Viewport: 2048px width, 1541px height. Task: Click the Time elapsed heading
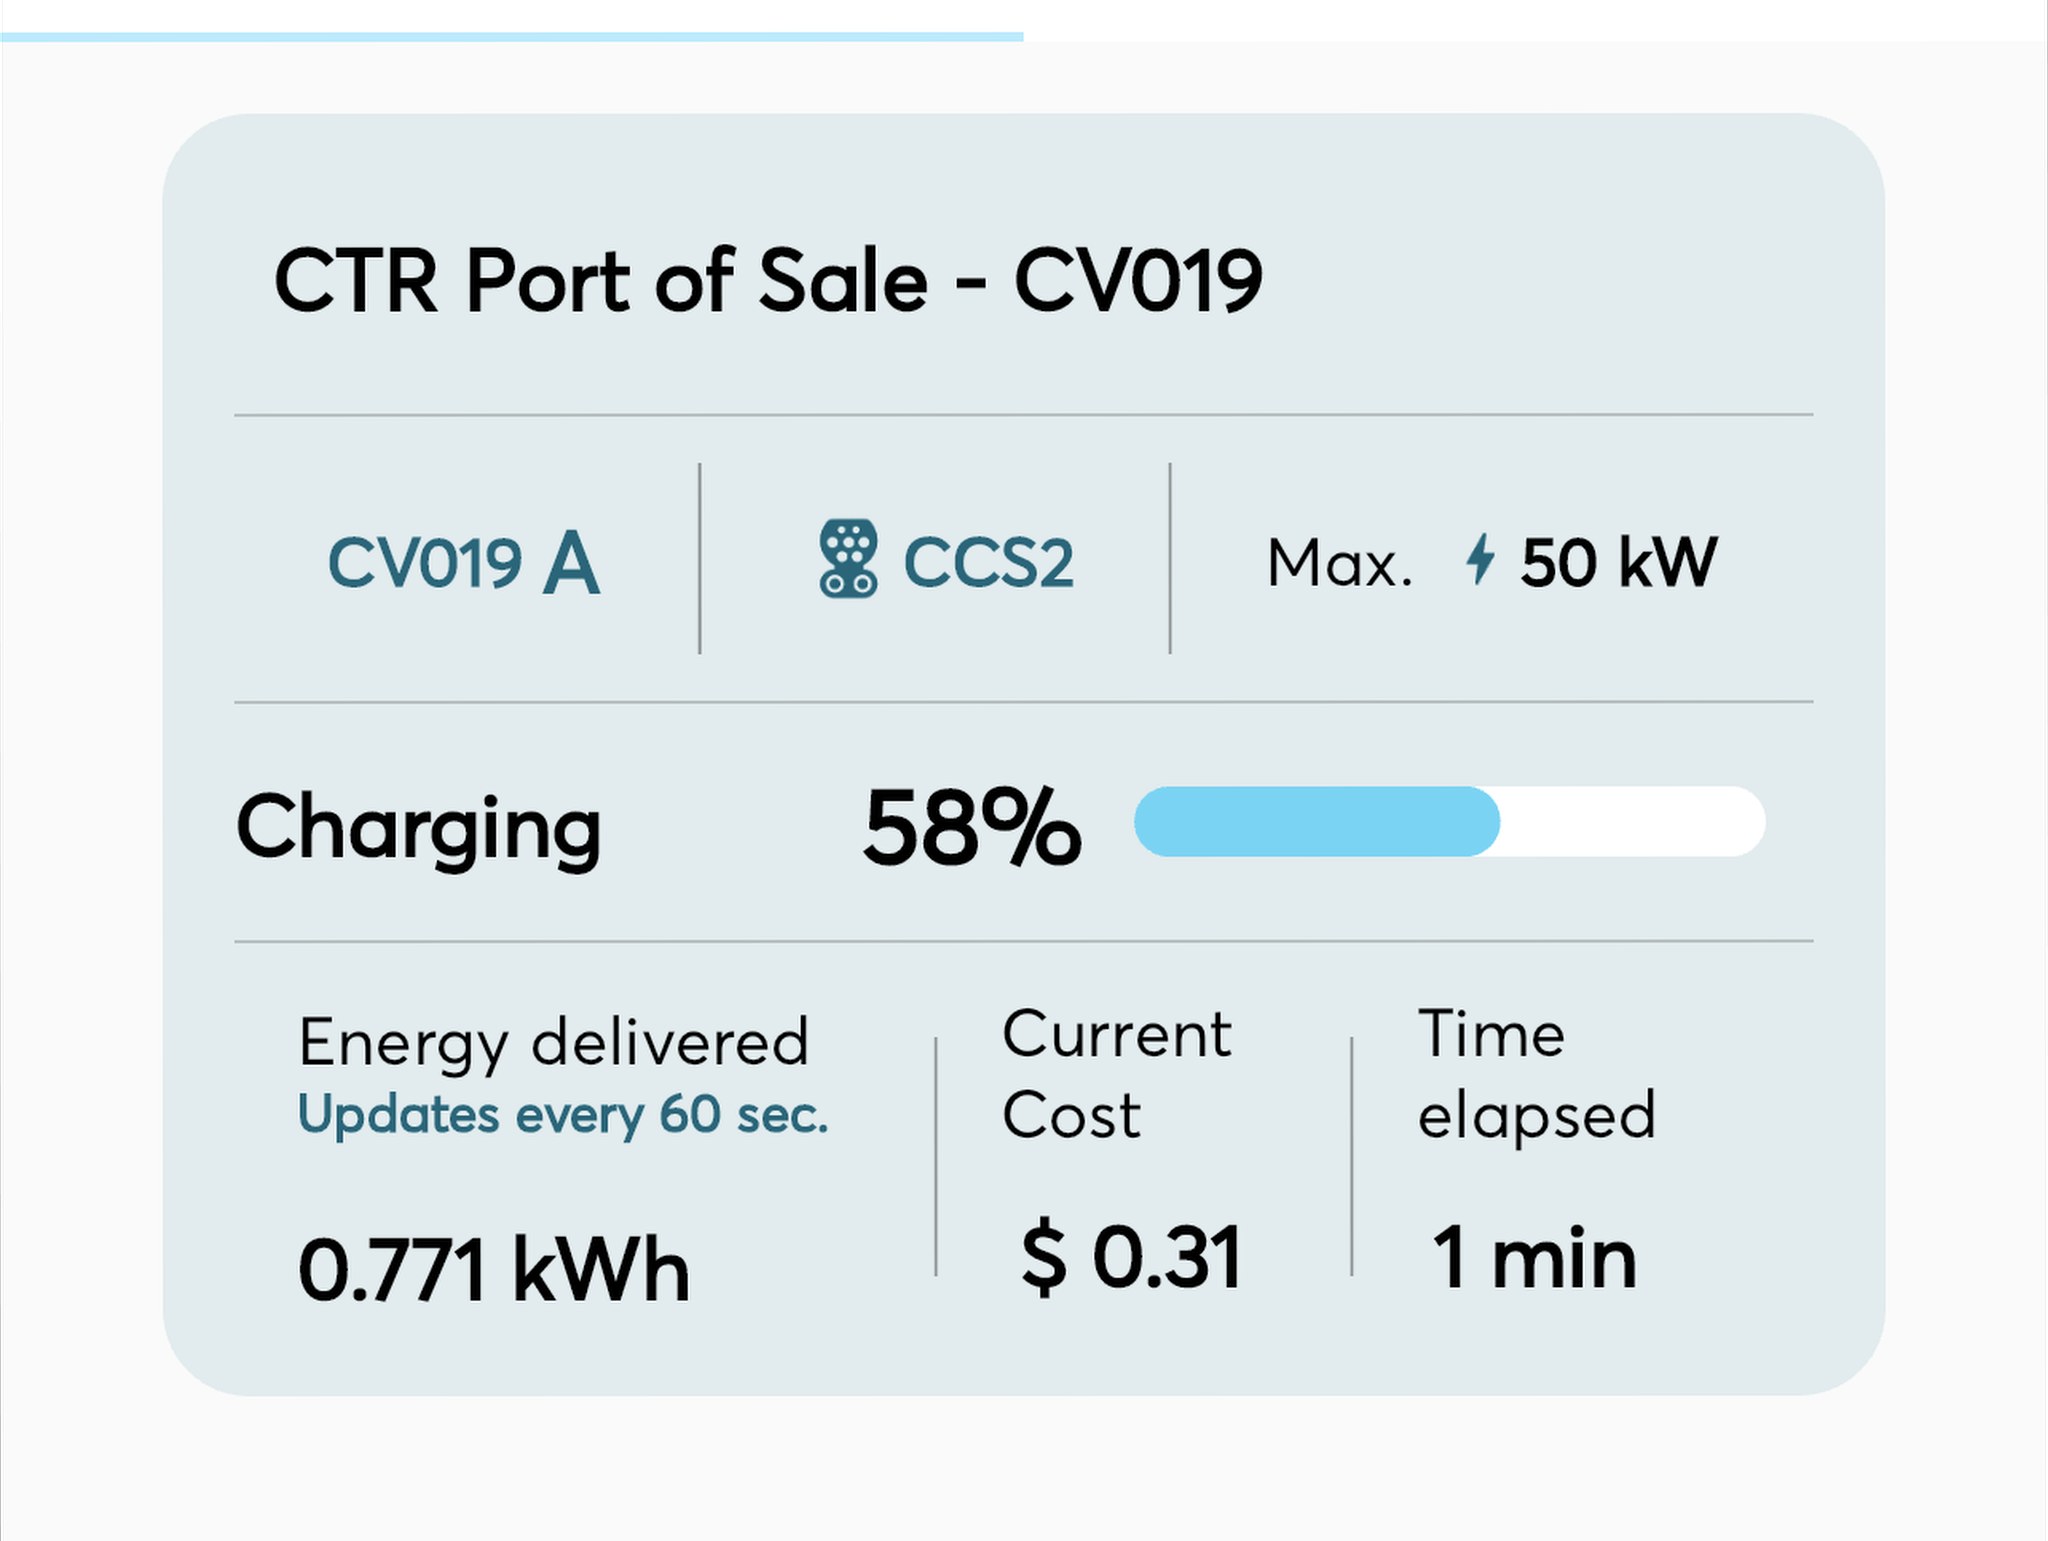(x=1537, y=1074)
